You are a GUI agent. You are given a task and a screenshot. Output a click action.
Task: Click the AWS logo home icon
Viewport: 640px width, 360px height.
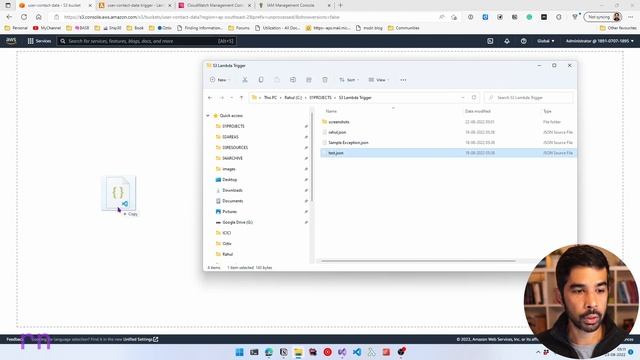(x=11, y=41)
